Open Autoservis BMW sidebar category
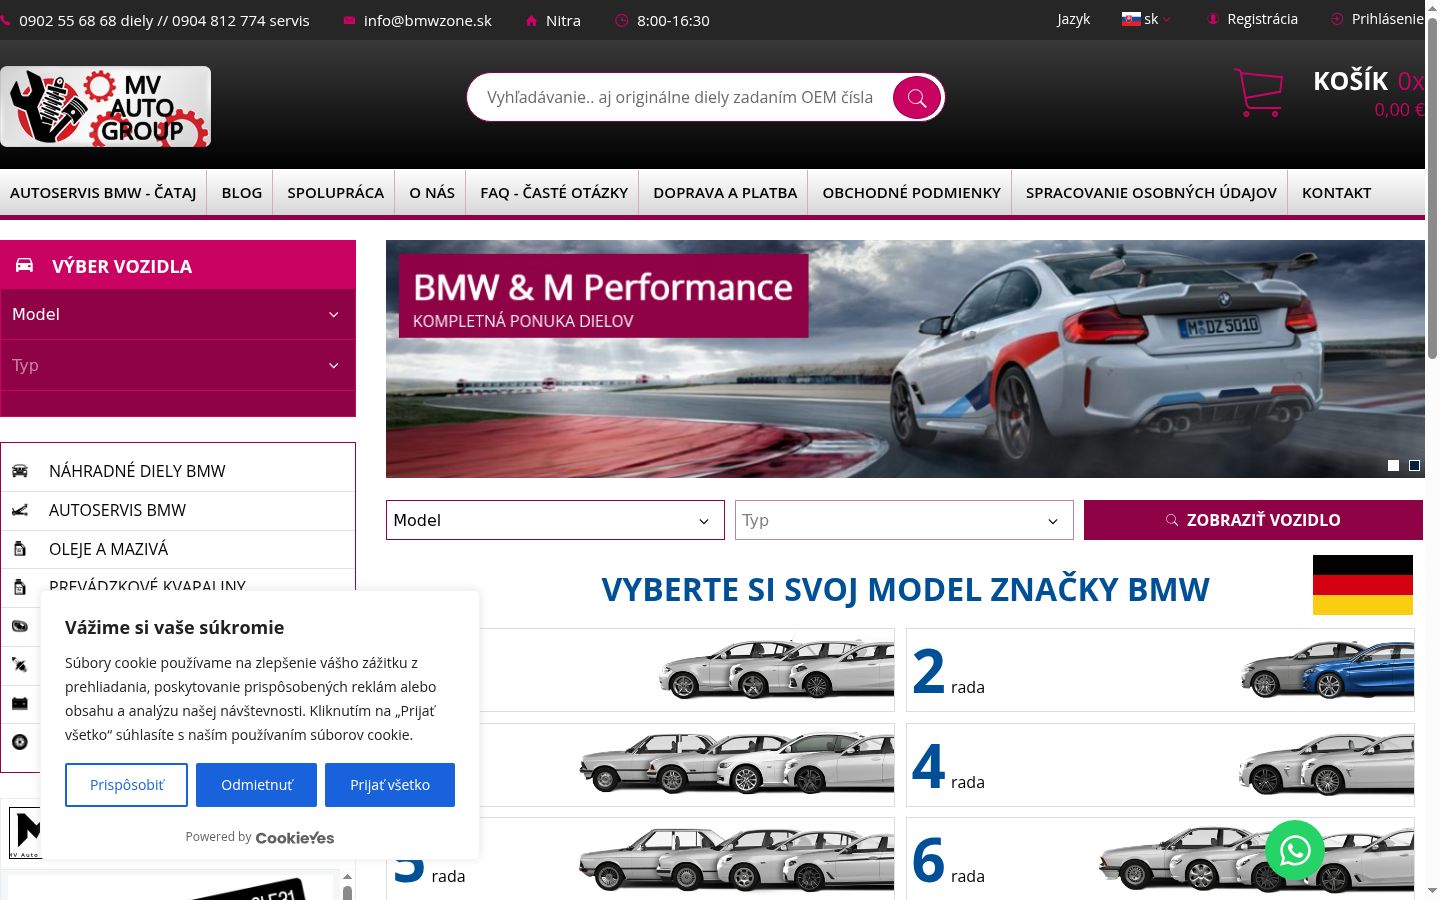Image resolution: width=1440 pixels, height=900 pixels. pos(178,510)
